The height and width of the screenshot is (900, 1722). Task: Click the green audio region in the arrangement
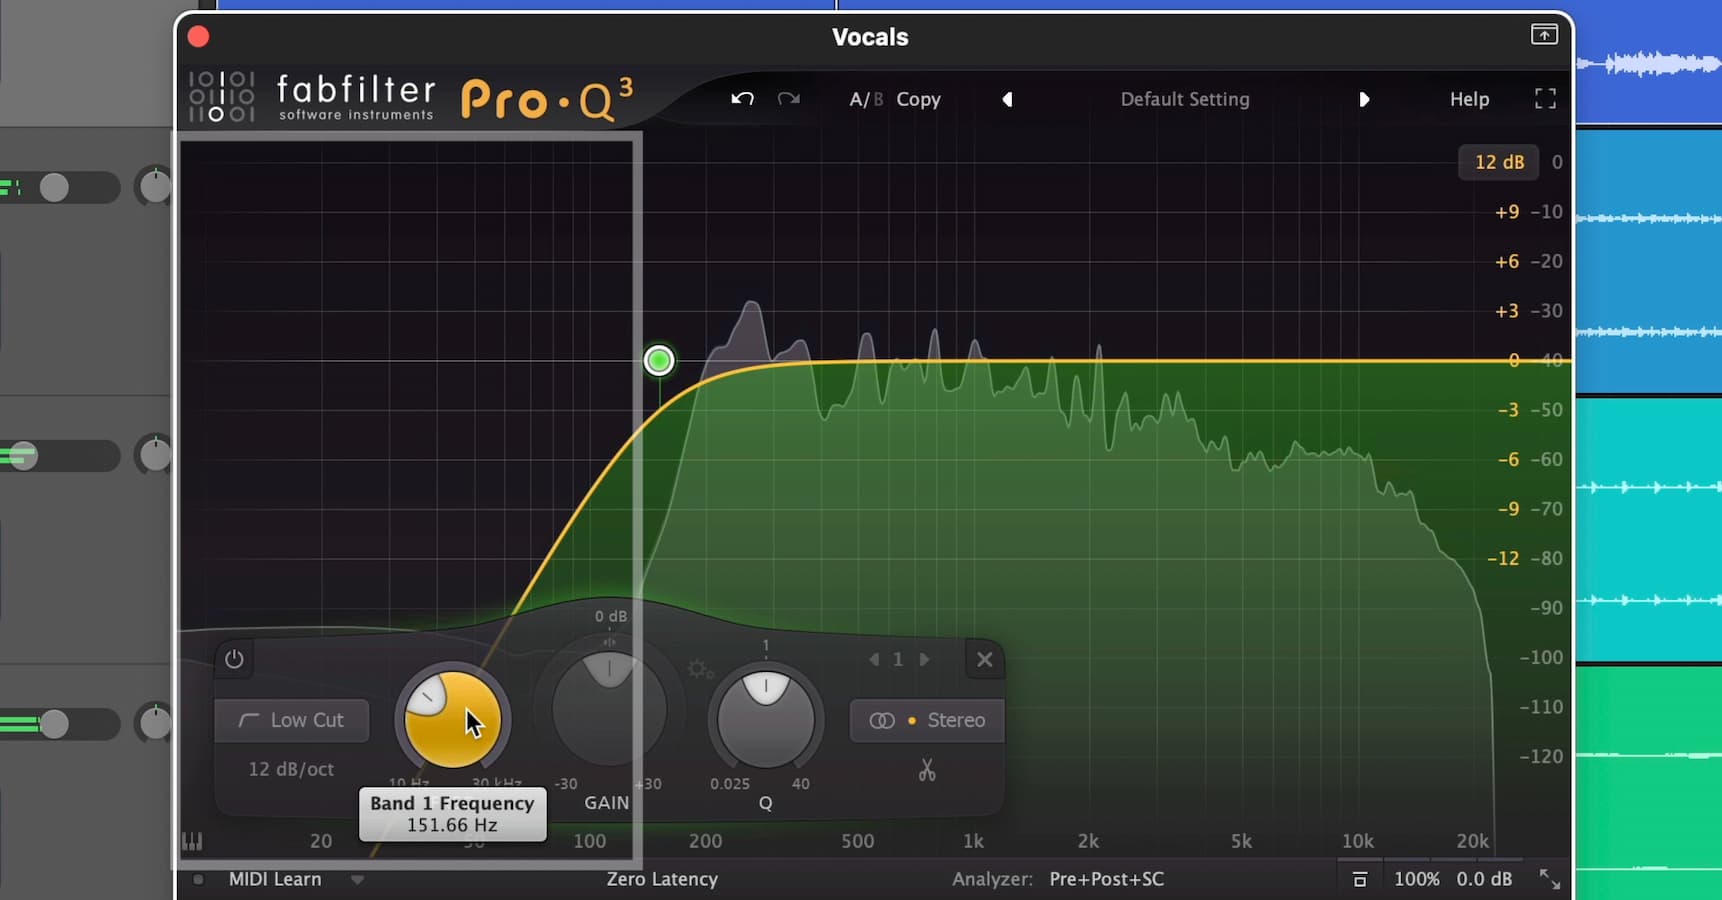pos(1648,782)
